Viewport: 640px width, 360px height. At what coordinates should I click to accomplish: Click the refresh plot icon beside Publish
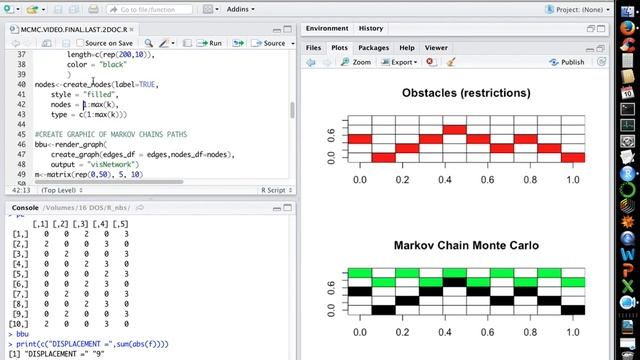pos(601,62)
